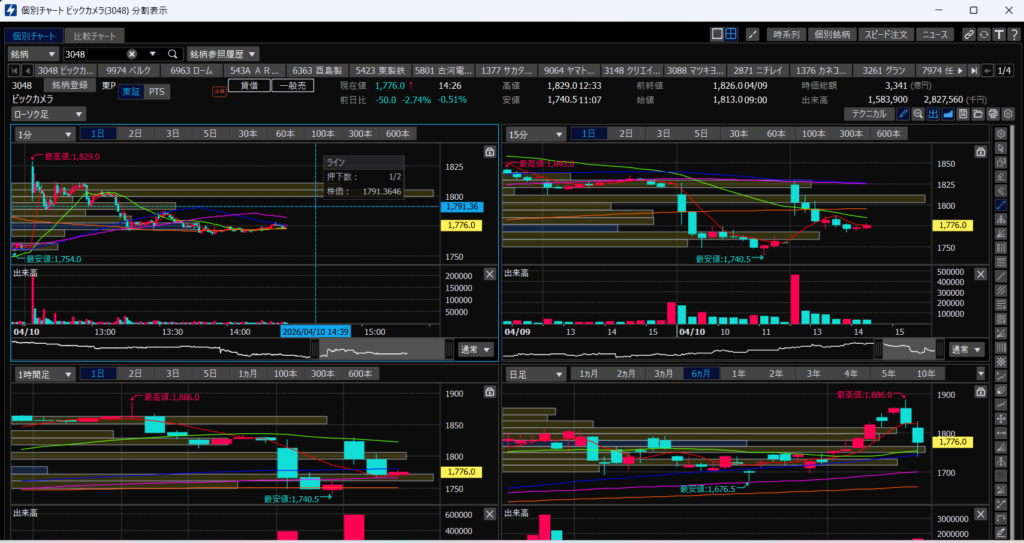Image resolution: width=1024 pixels, height=543 pixels.
Task: Open the 1分 interval dropdown
Action: click(43, 134)
